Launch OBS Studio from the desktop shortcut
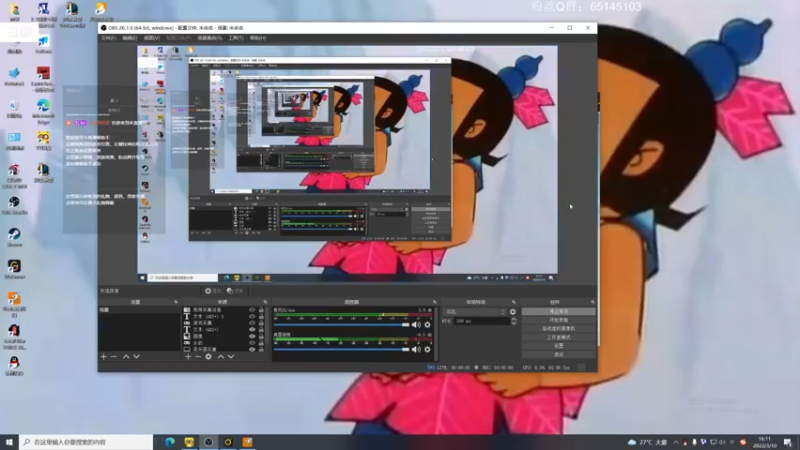Viewport: 800px width, 450px height. tap(14, 205)
